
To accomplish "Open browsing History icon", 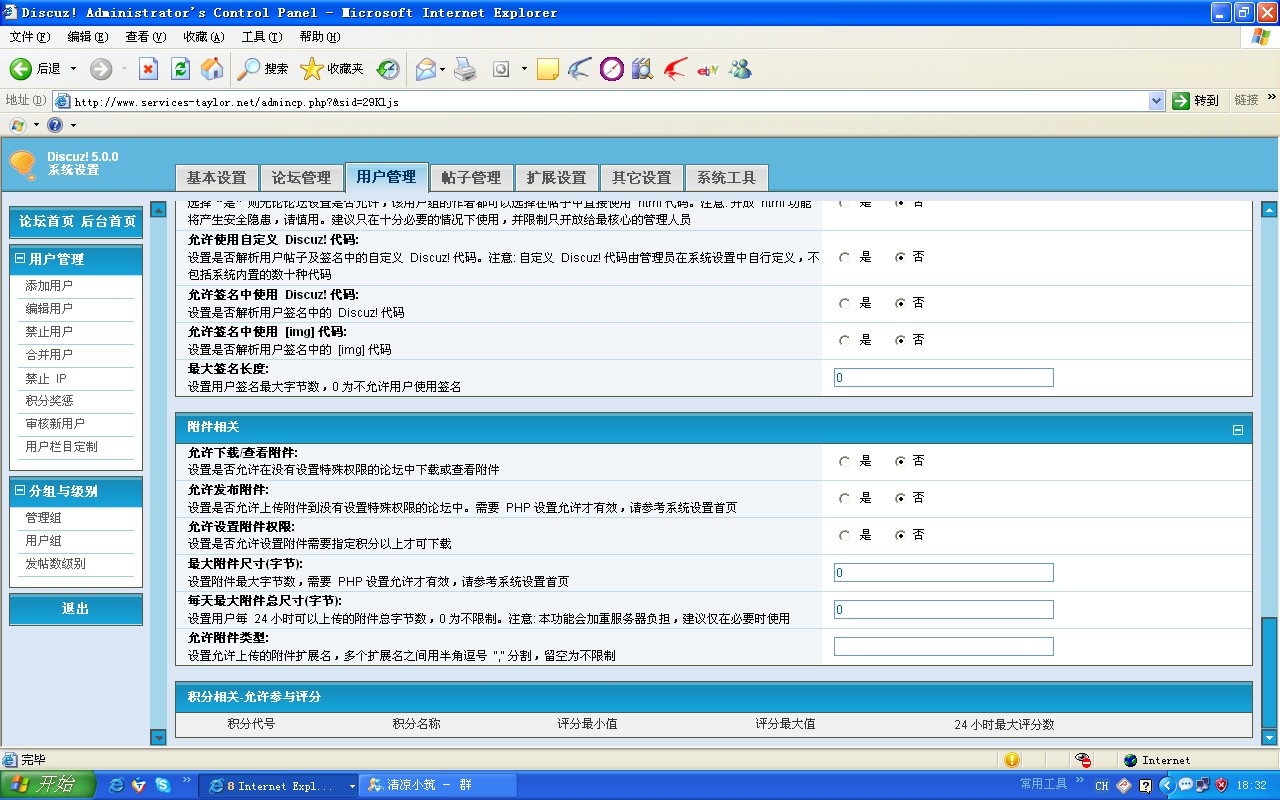I will pos(388,69).
